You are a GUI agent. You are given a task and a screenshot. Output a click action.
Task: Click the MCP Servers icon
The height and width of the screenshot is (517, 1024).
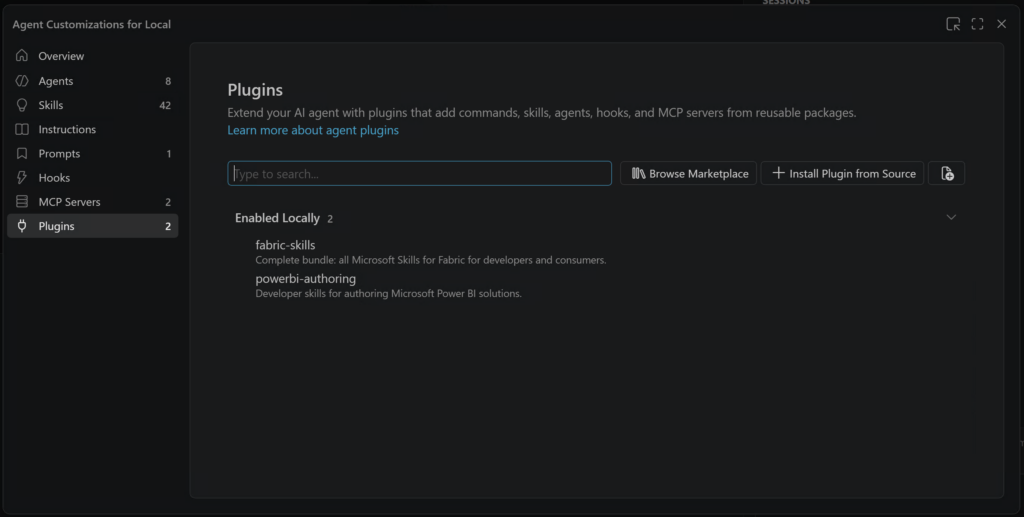[22, 202]
